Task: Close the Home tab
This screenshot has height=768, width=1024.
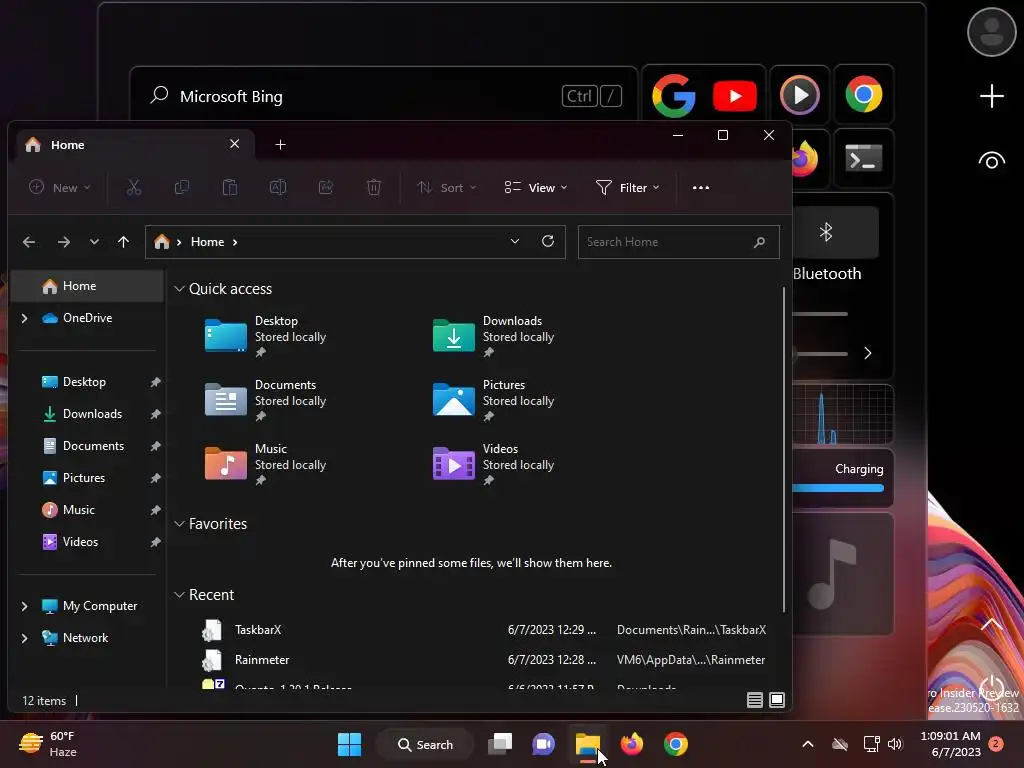Action: pos(234,144)
